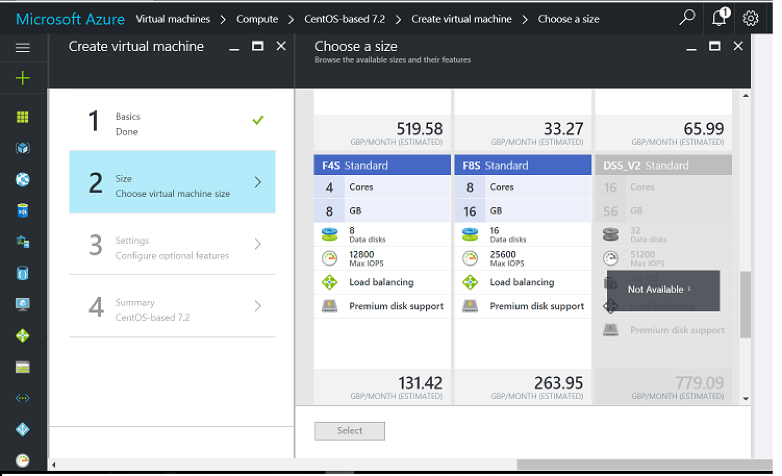This screenshot has height=476, width=782.
Task: Open the Virtual machines monitor icon
Action: 22,304
